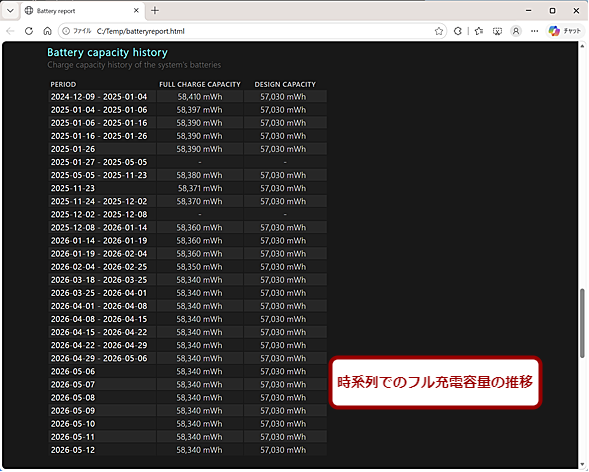View site information icon beside ファイル
The height and width of the screenshot is (472, 589).
66,31
